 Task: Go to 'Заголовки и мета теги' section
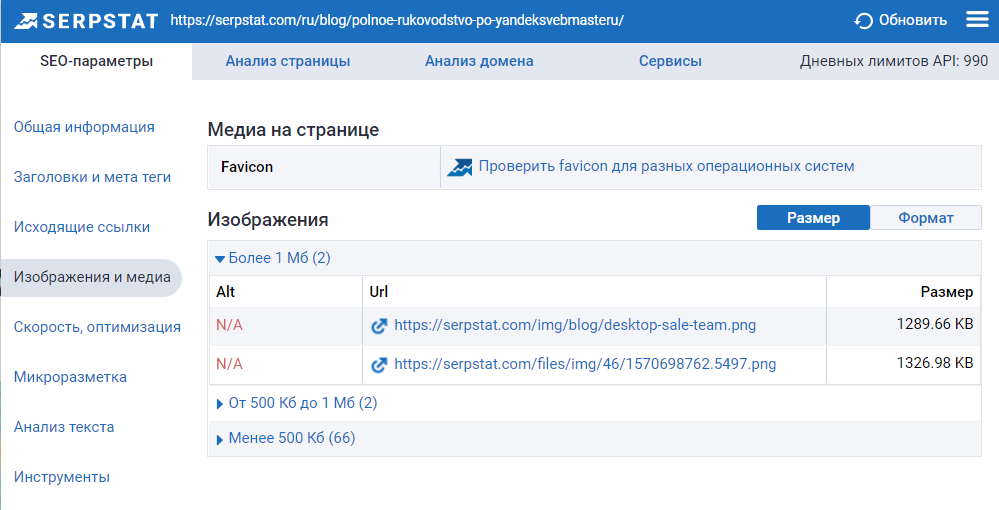(92, 177)
